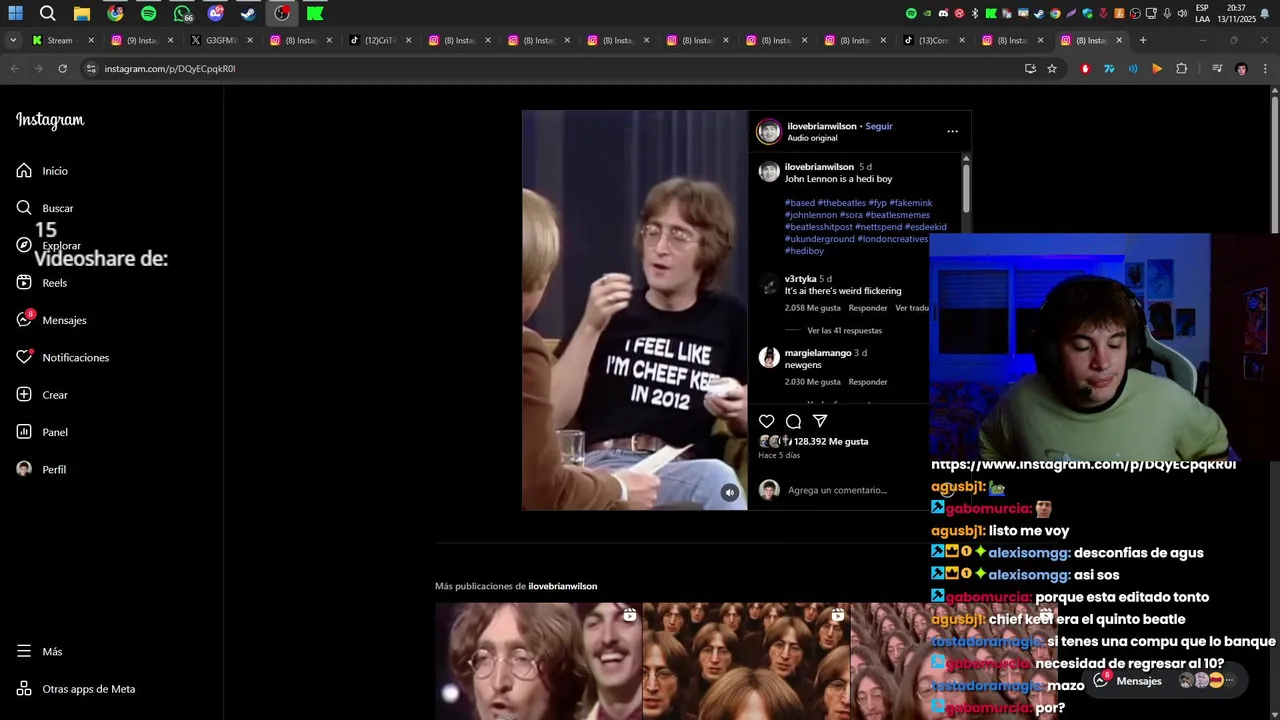Click the #thebeatles hashtag
The height and width of the screenshot is (720, 1280).
(x=842, y=203)
